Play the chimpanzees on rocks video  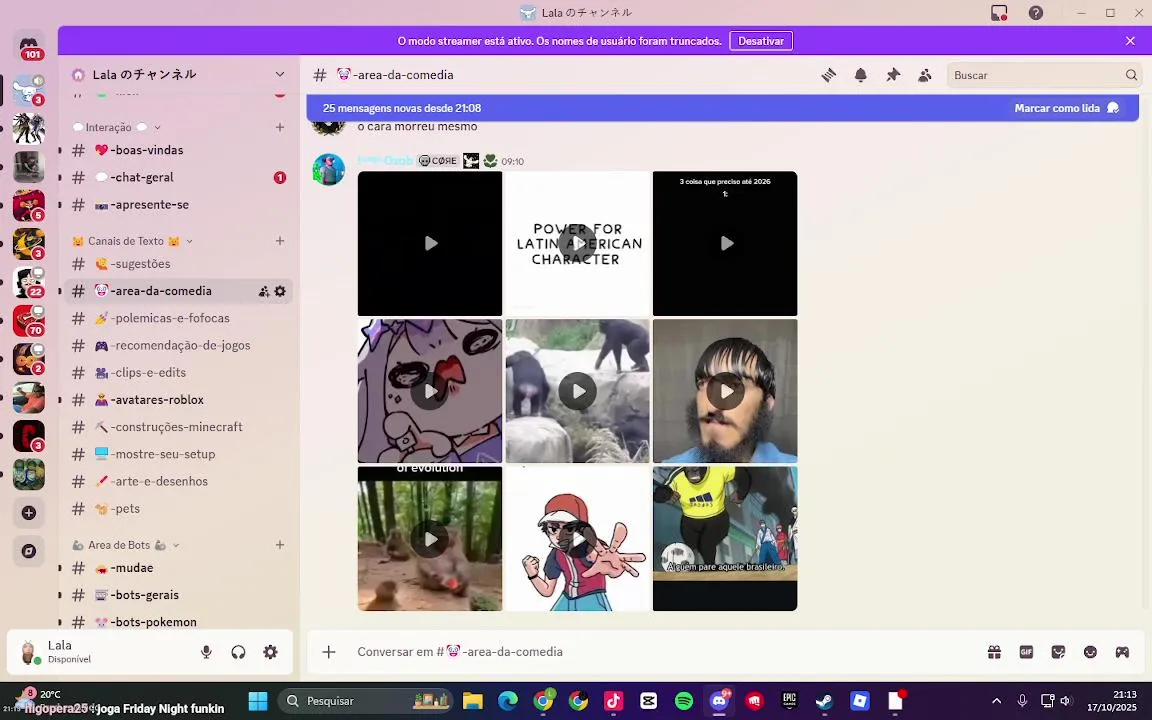coord(577,391)
